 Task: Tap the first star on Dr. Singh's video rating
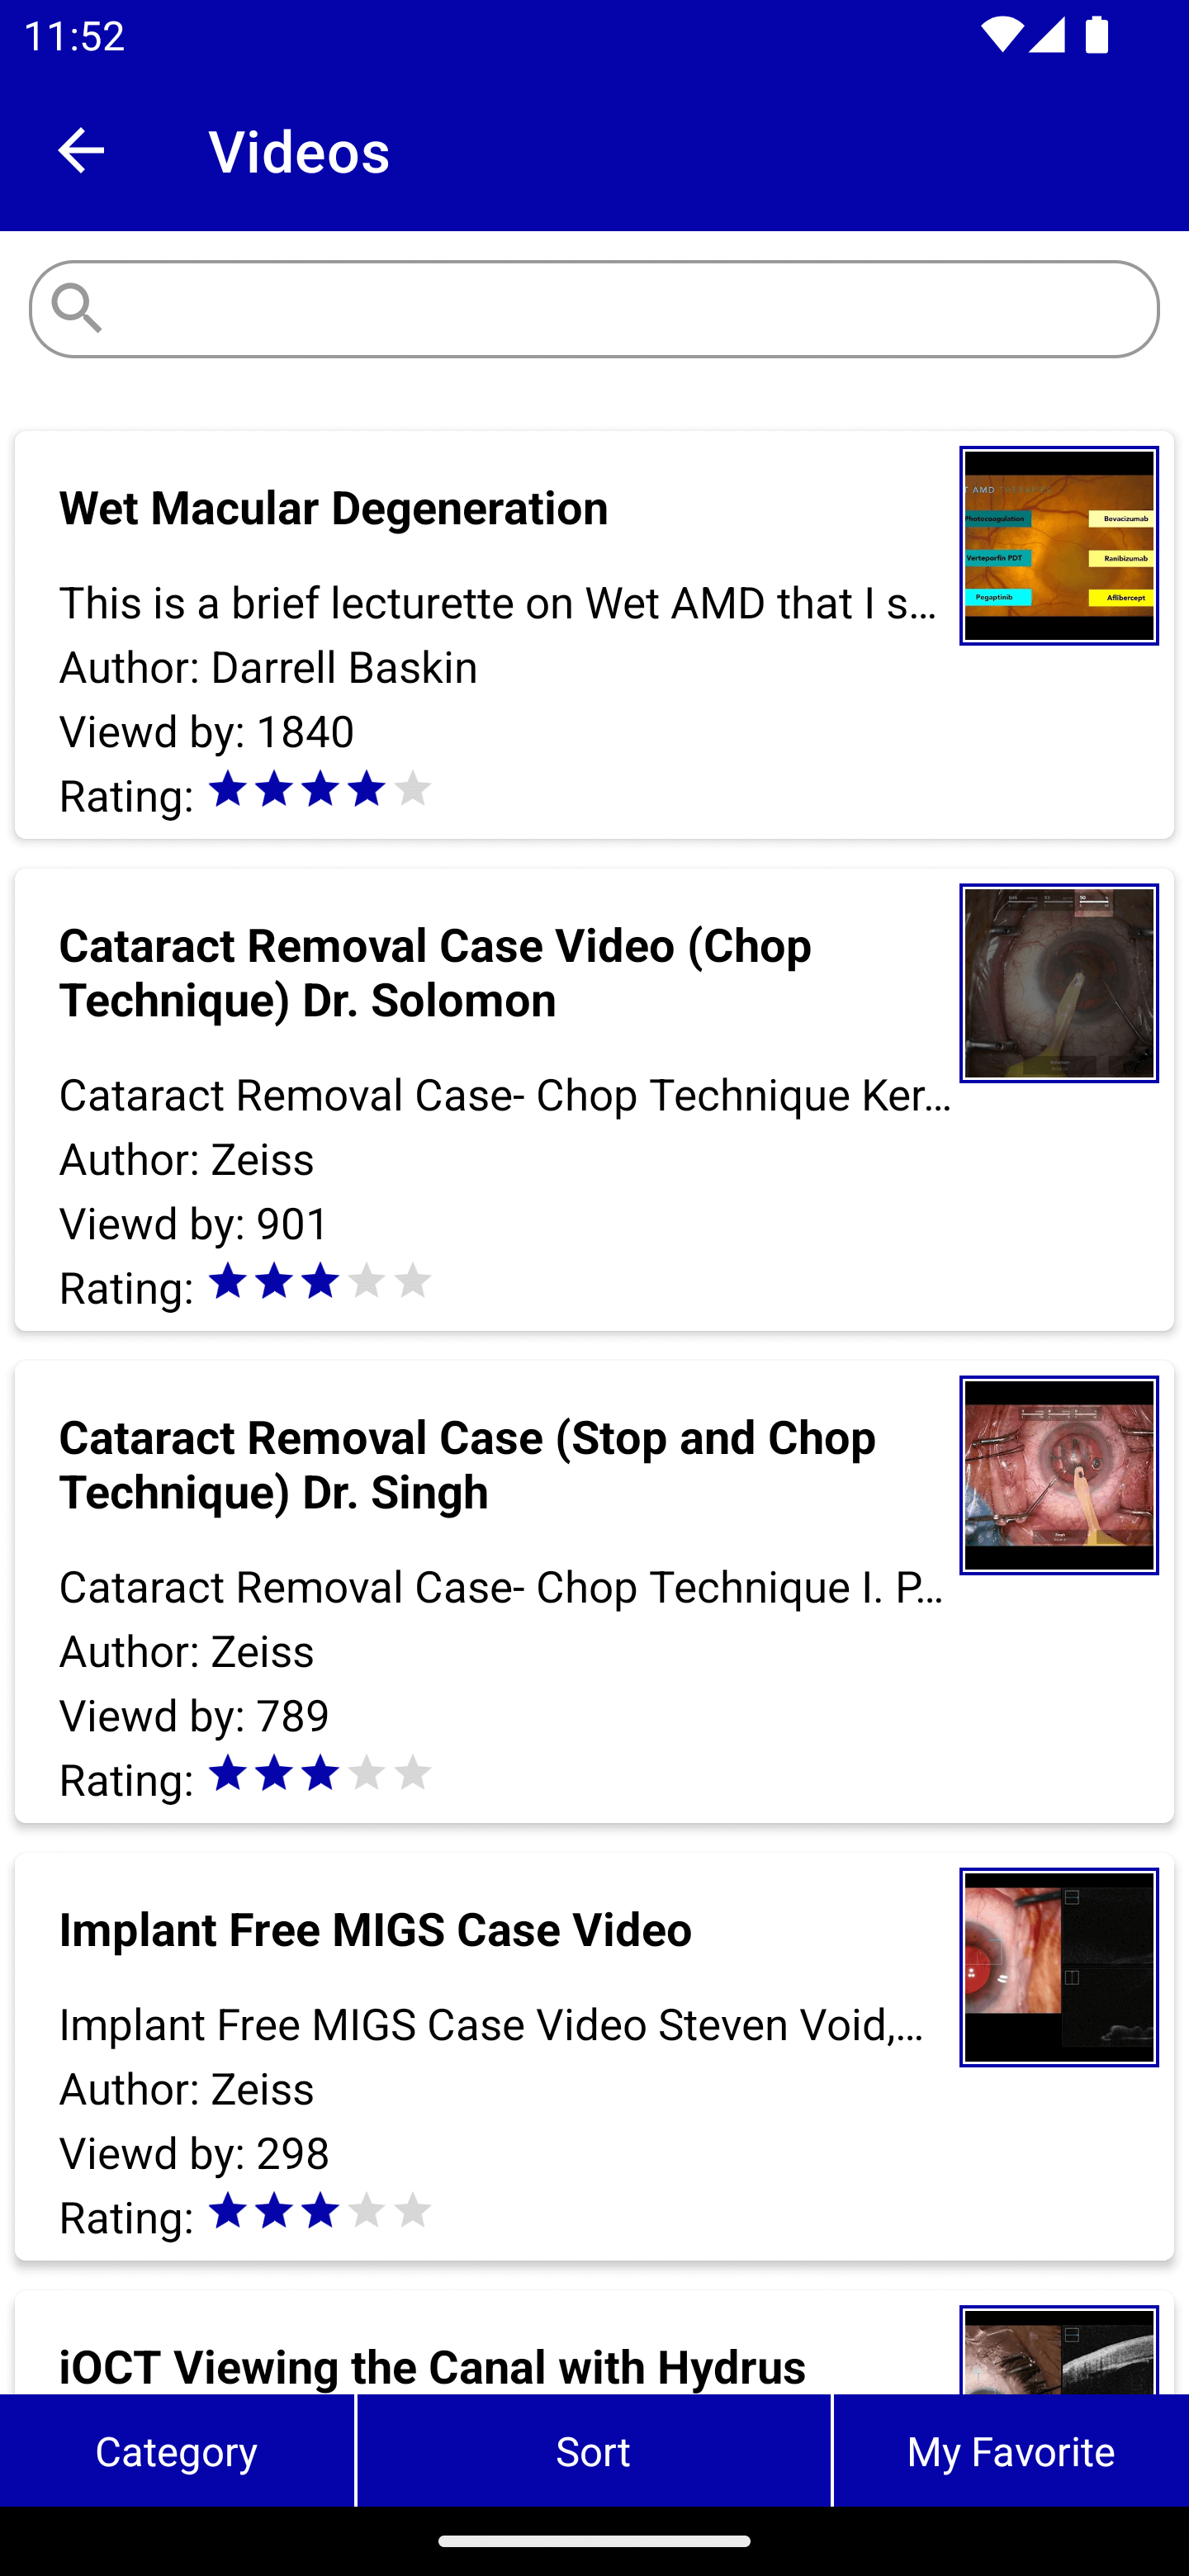(228, 1773)
